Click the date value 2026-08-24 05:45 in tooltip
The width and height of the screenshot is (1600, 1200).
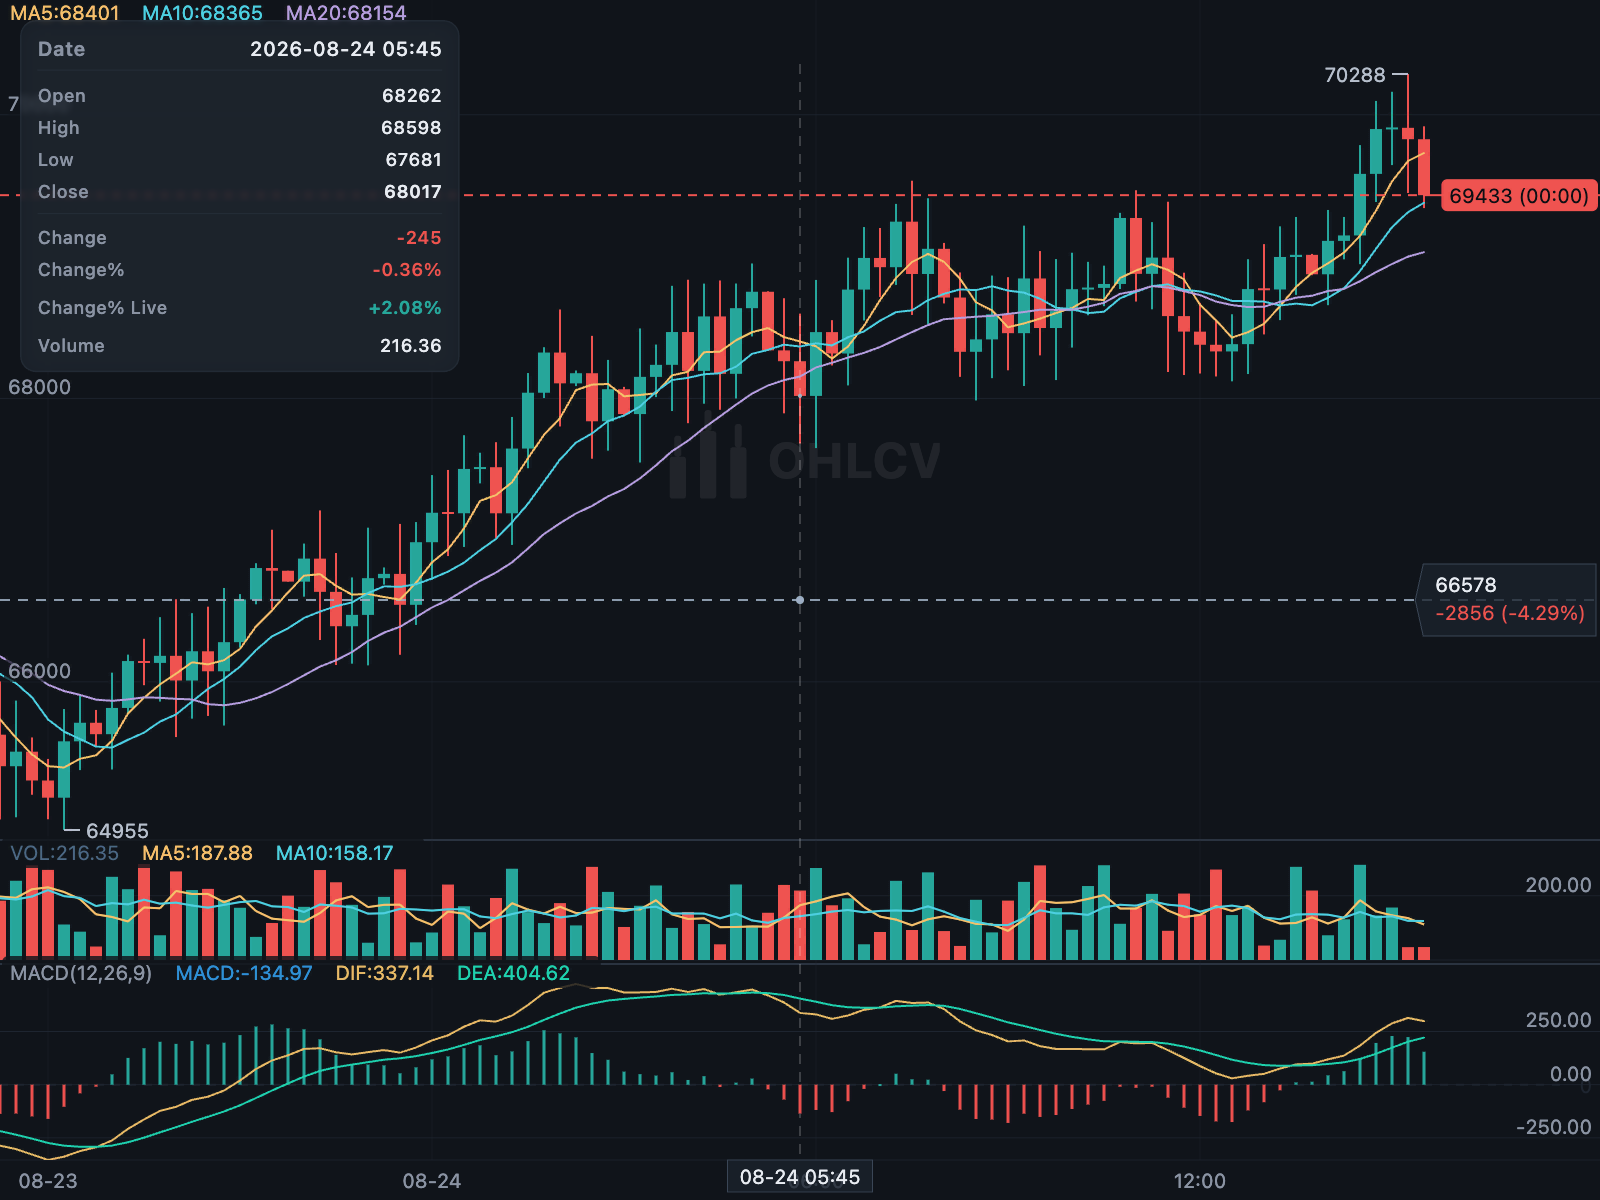(x=345, y=49)
